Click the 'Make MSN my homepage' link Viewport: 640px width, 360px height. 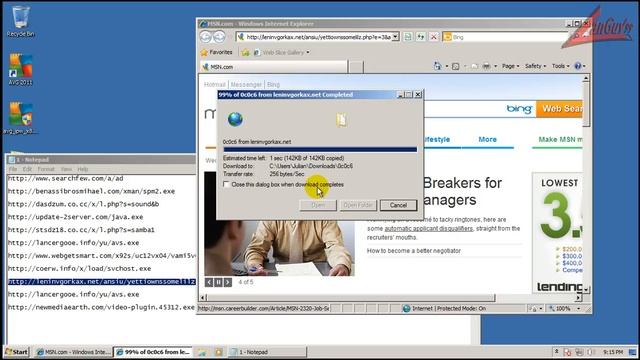(560, 140)
